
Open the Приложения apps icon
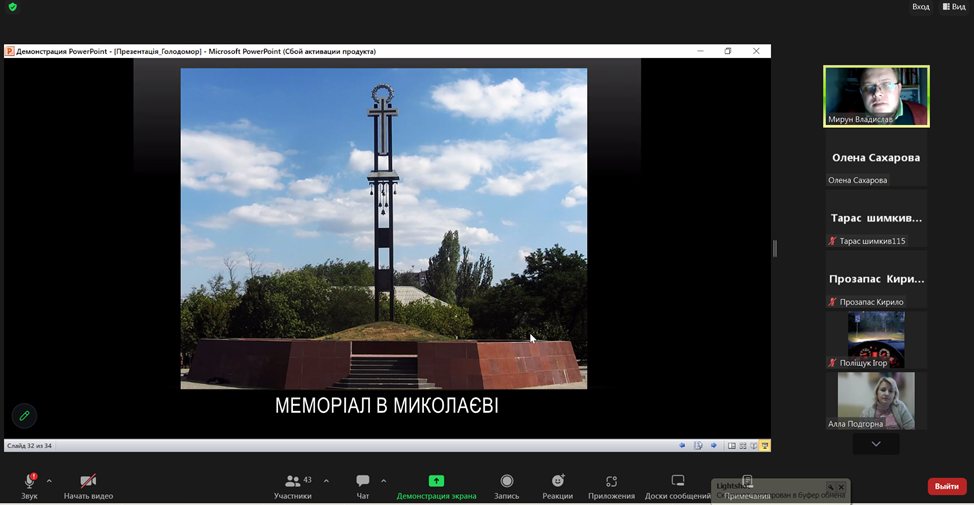point(611,481)
